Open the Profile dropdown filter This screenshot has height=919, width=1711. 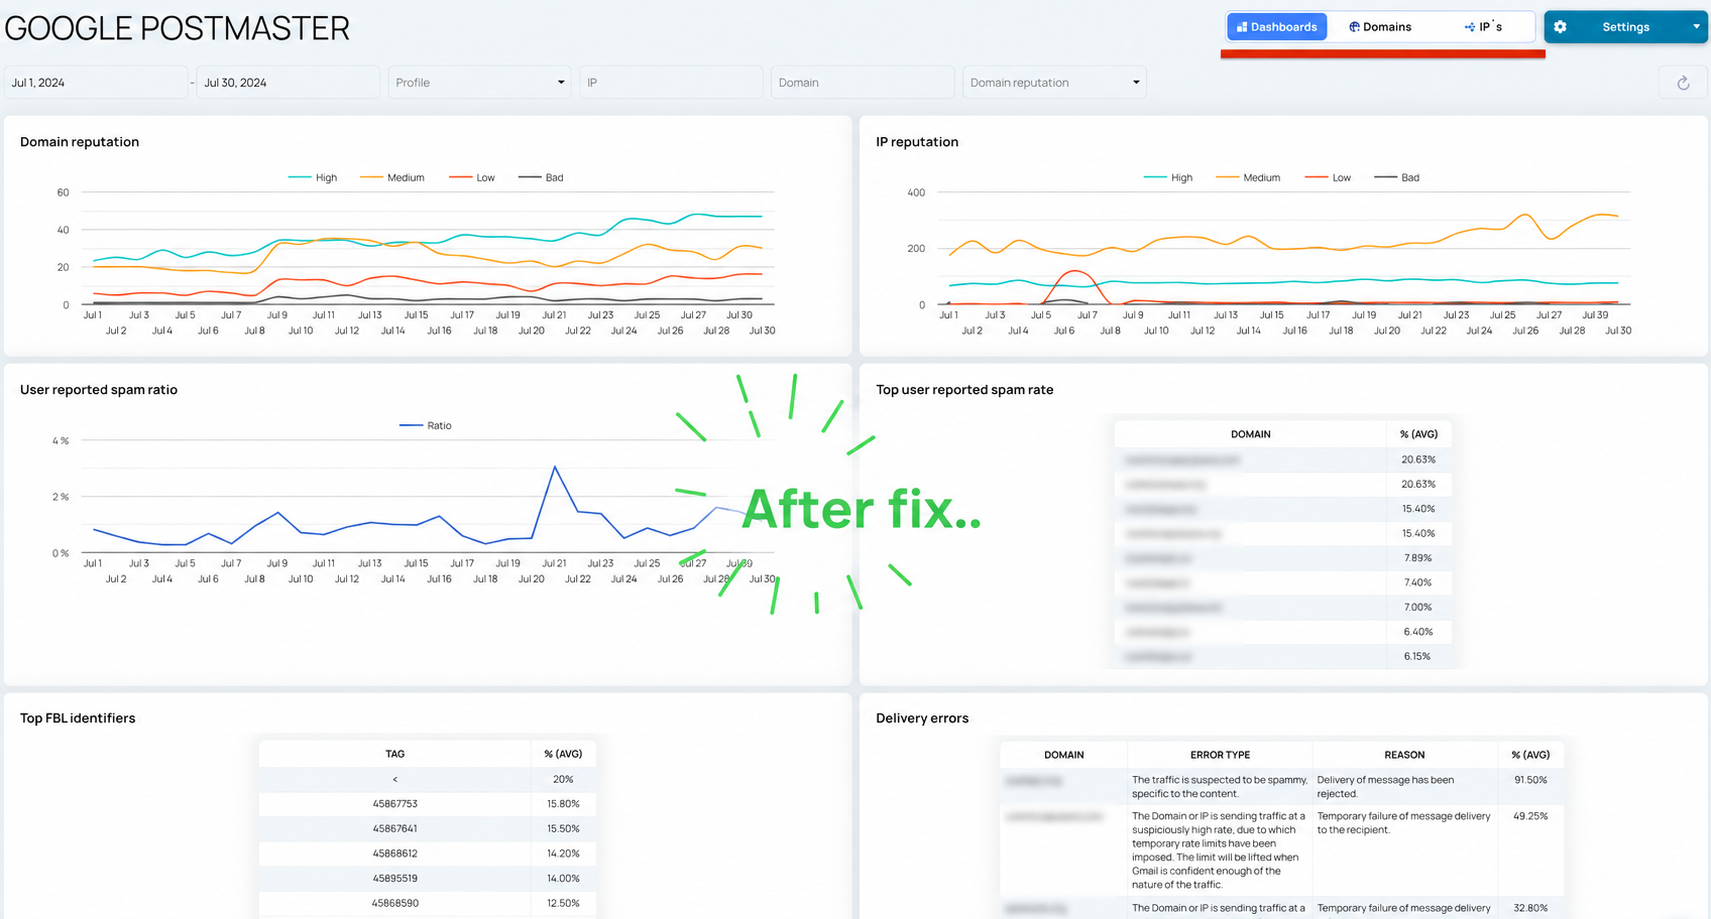click(480, 82)
